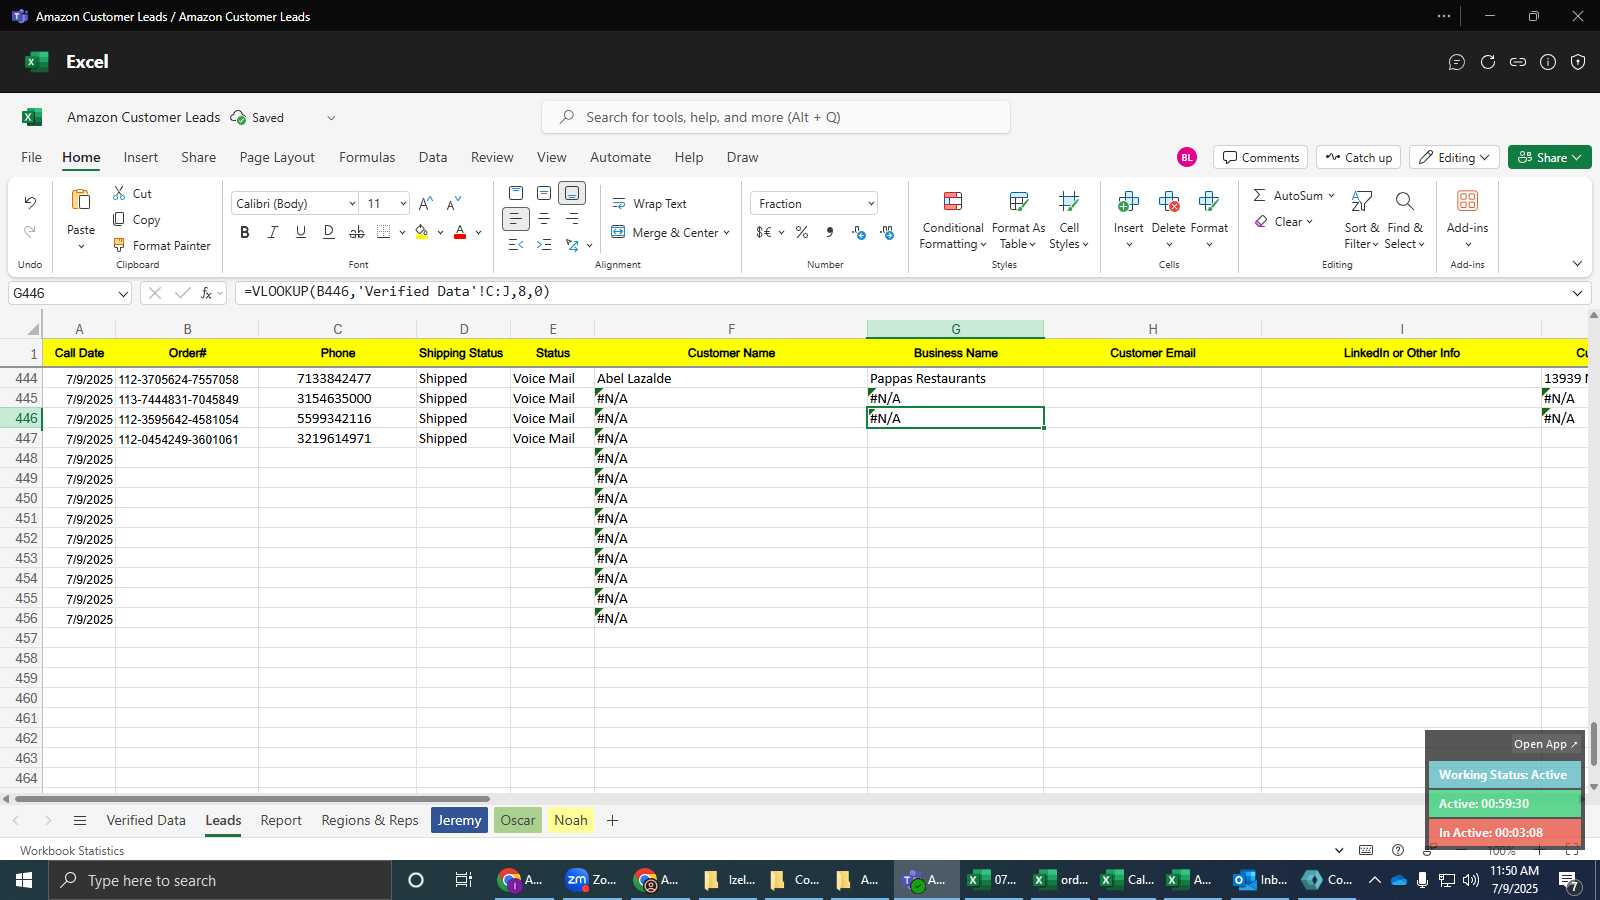Viewport: 1600px width, 900px height.
Task: Open Sort & Filter options
Action: 1362,221
